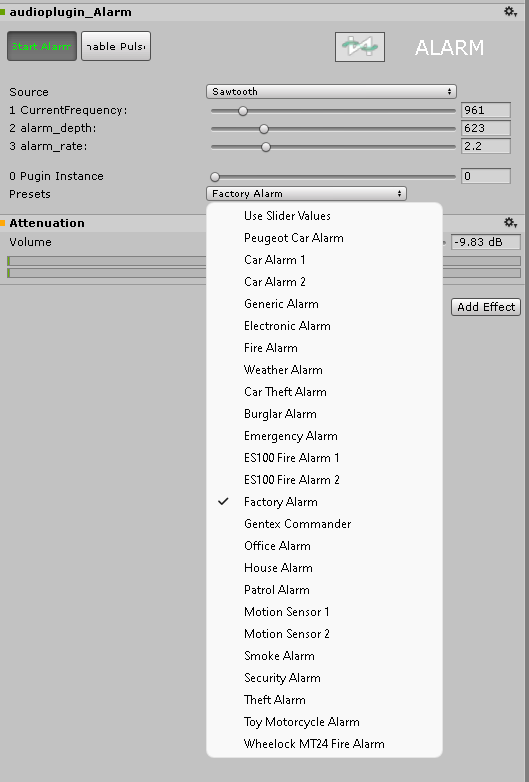Click the CurrentFrequency slider handle
Image resolution: width=529 pixels, height=782 pixels.
(x=243, y=111)
